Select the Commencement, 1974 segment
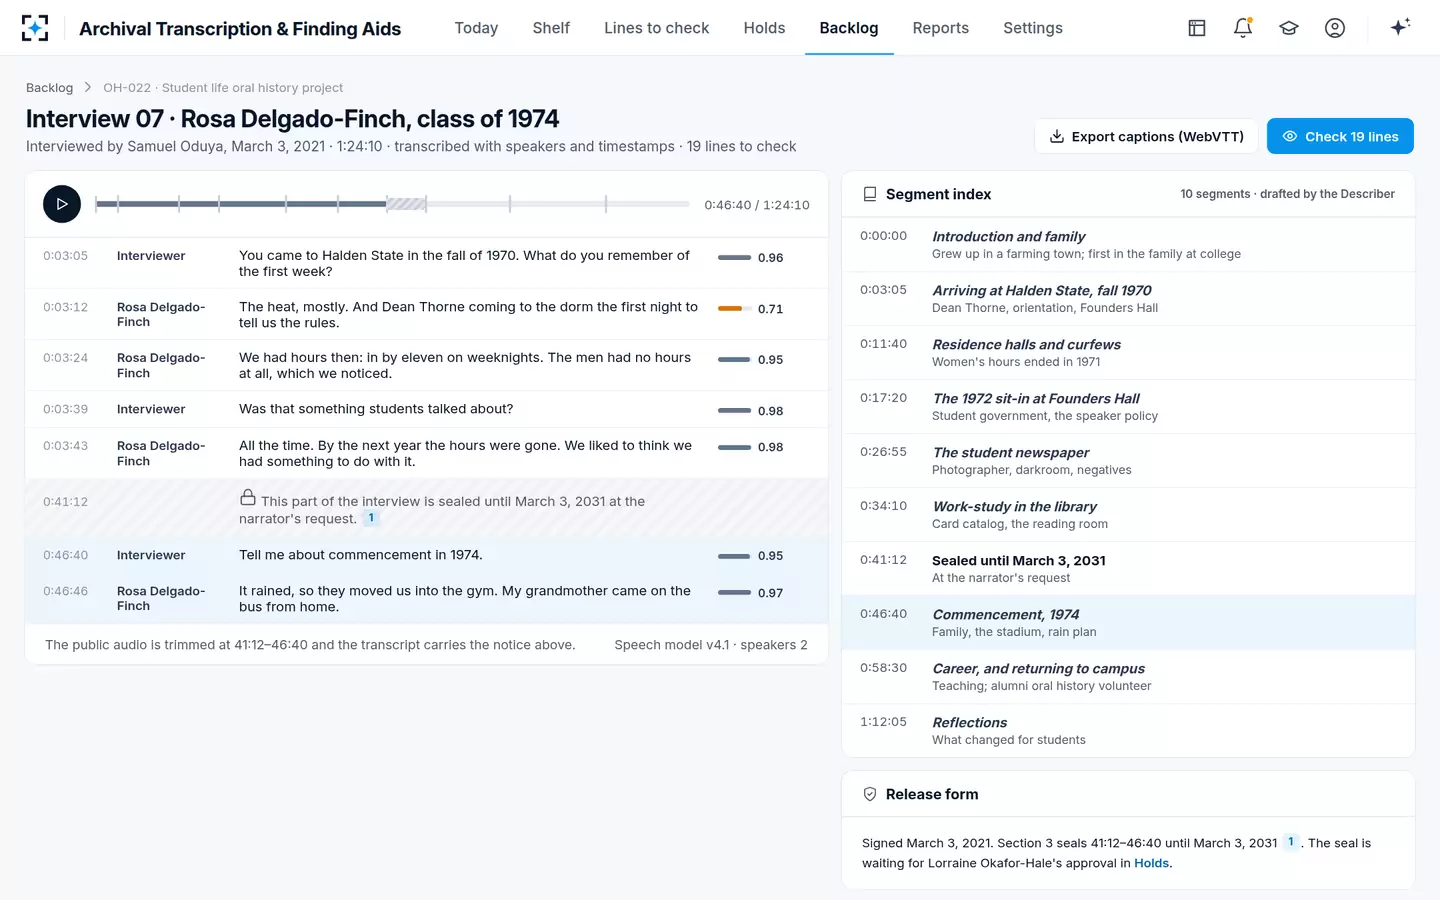The image size is (1440, 900). 1128,622
